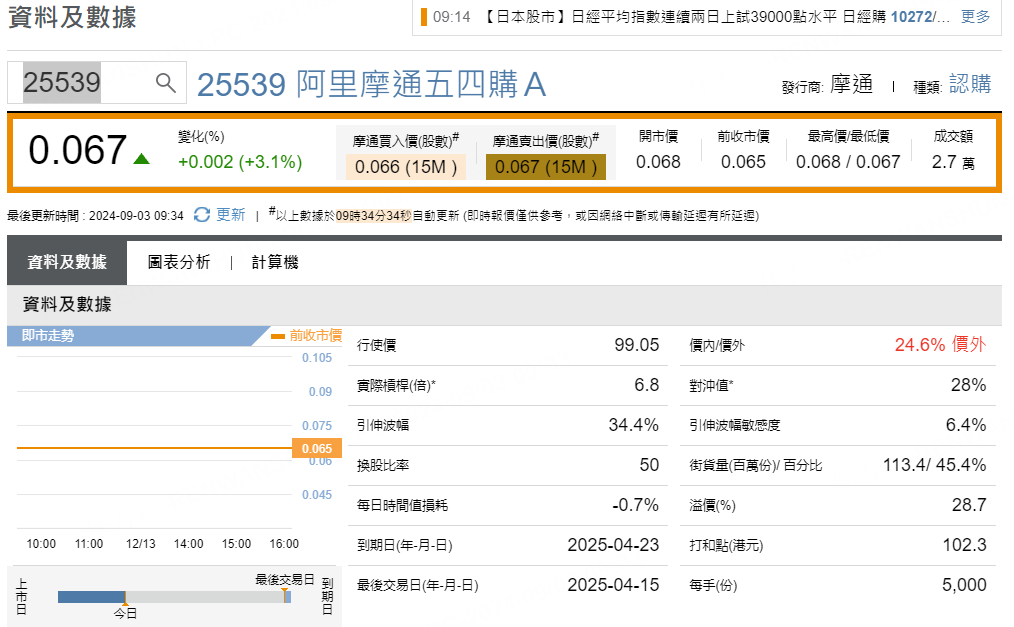Viewport: 1014px width, 627px height.
Task: Click the 24.6% 價外 value
Action: 940,345
